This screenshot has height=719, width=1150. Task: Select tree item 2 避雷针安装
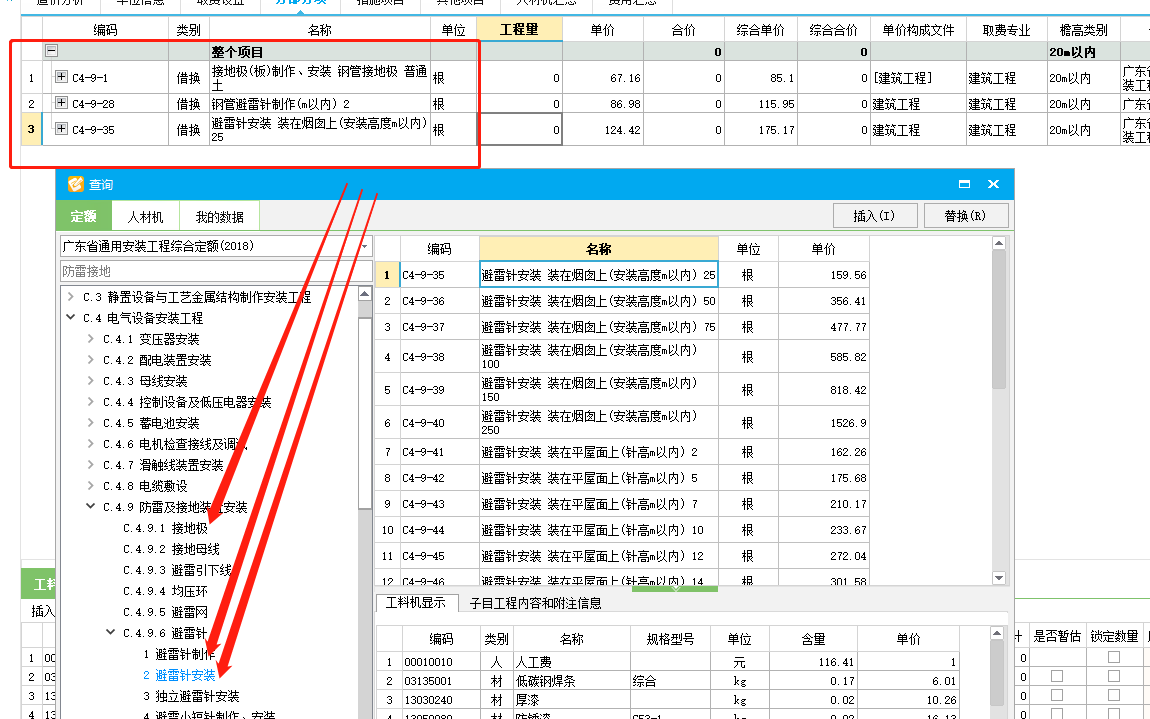(179, 675)
